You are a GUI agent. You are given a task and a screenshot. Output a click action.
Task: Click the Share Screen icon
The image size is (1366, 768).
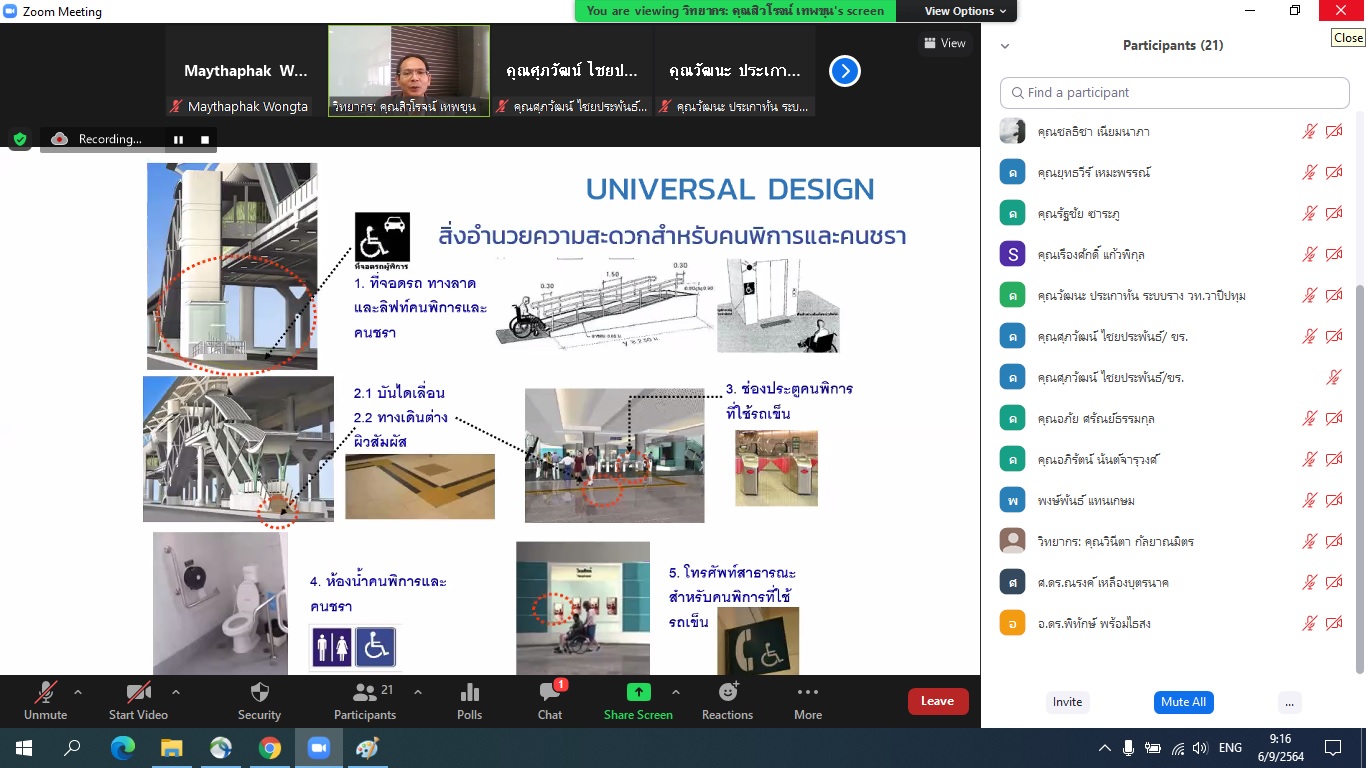tap(638, 693)
